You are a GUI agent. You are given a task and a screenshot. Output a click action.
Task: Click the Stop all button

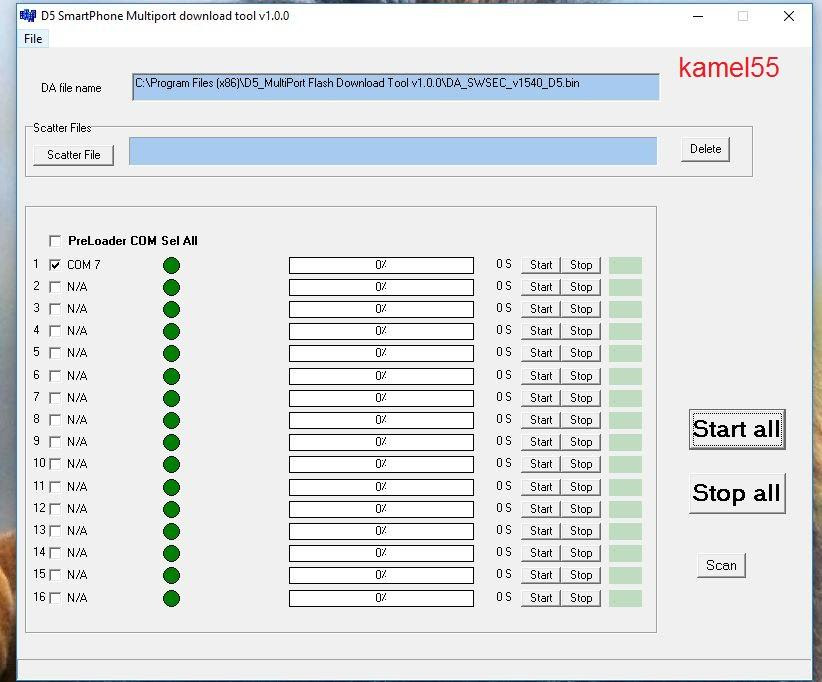coord(737,493)
